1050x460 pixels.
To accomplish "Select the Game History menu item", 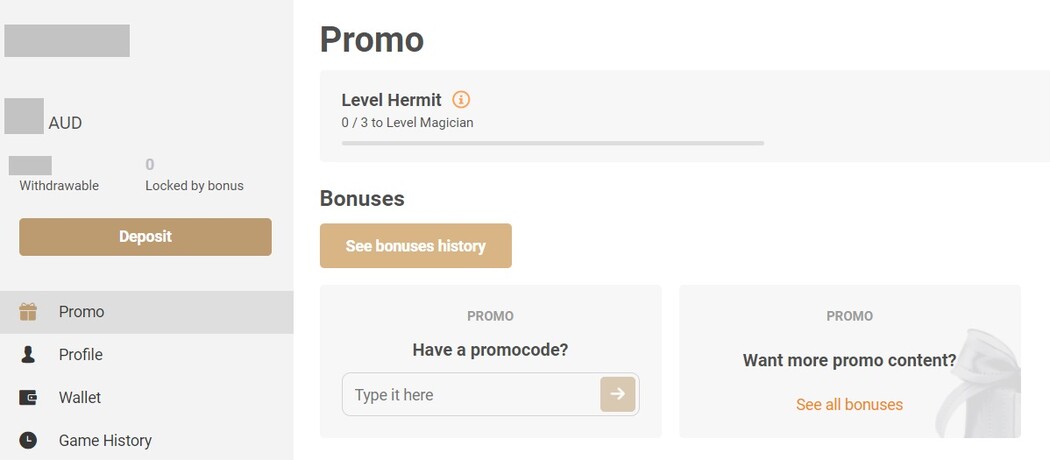I will [105, 440].
